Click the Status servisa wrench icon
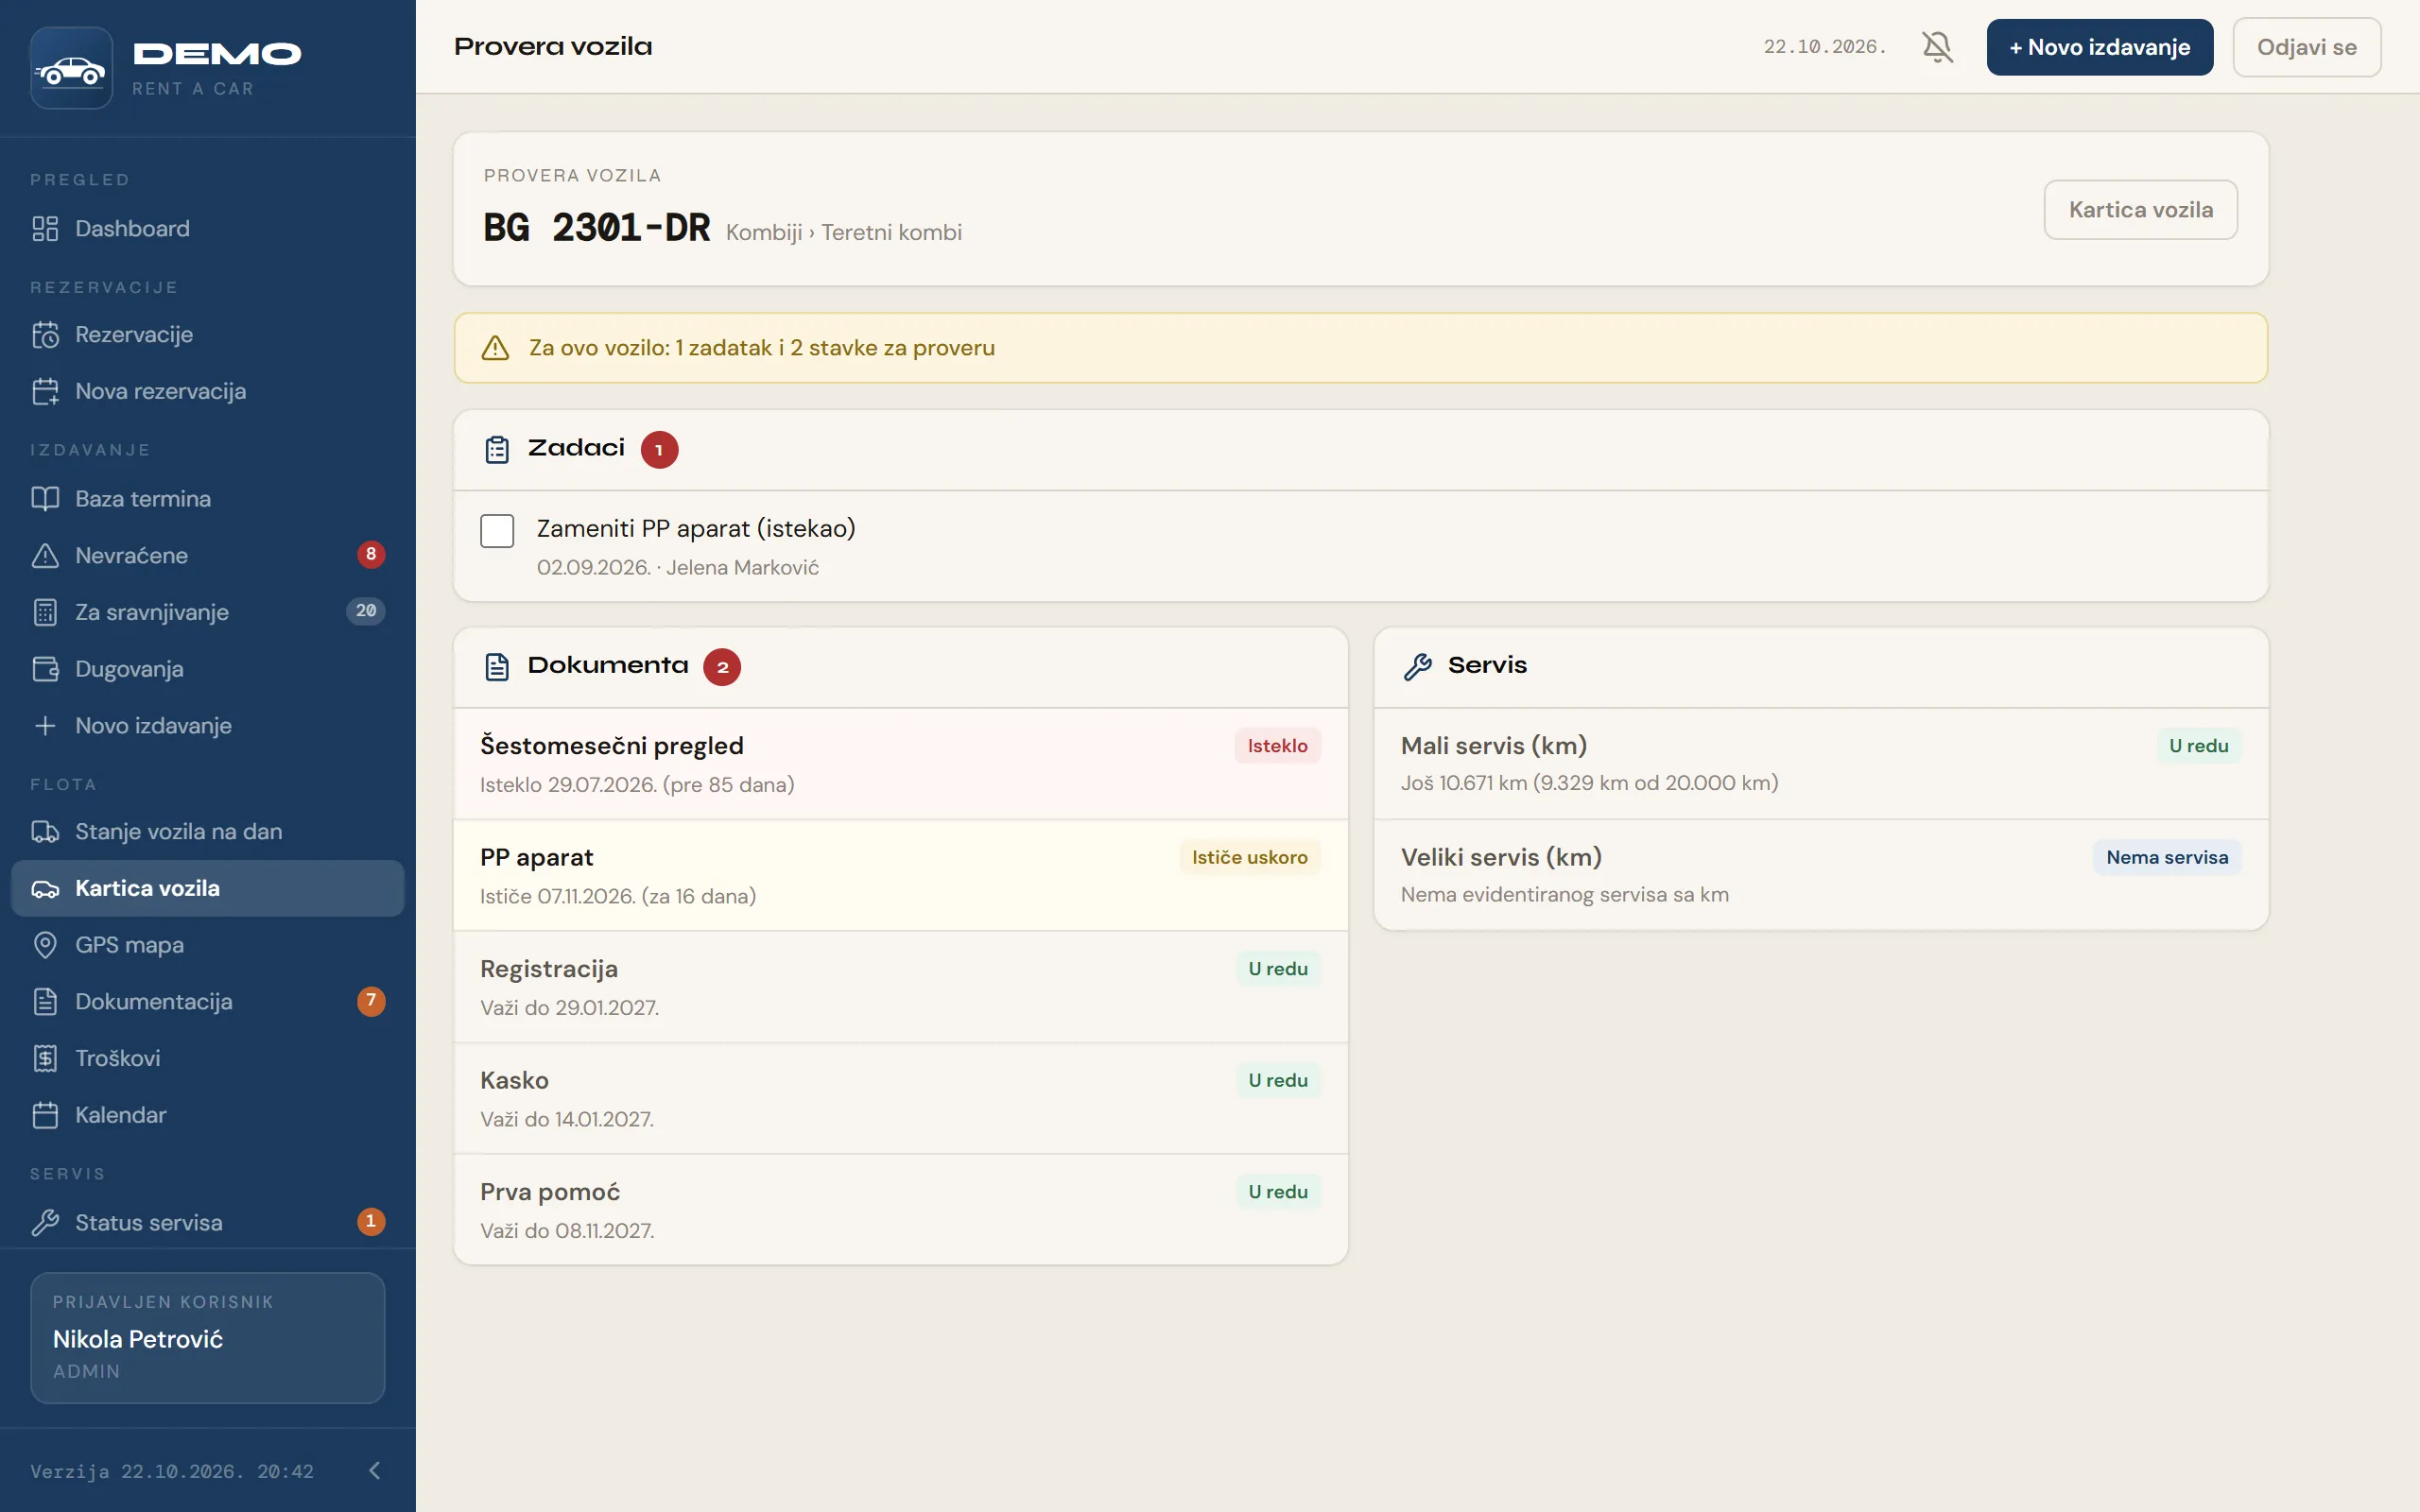2420x1512 pixels. click(x=45, y=1222)
